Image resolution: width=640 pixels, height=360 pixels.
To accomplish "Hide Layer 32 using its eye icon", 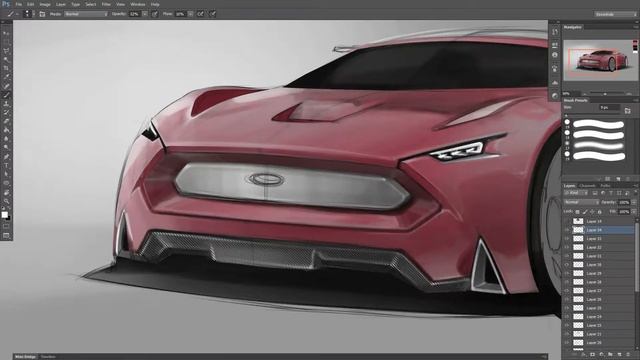I will [567, 247].
